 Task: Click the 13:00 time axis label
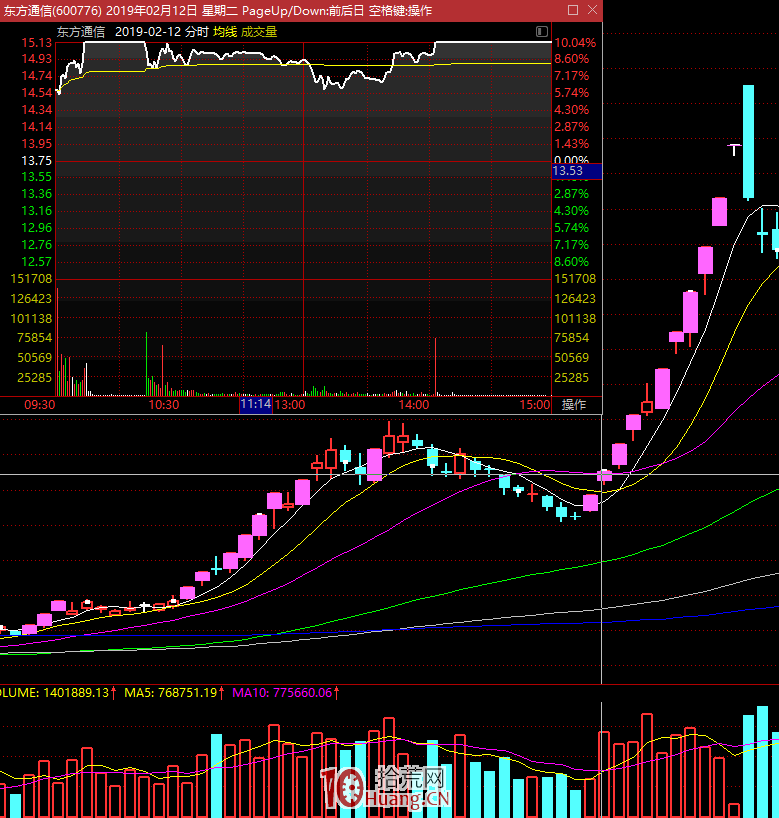tap(290, 405)
